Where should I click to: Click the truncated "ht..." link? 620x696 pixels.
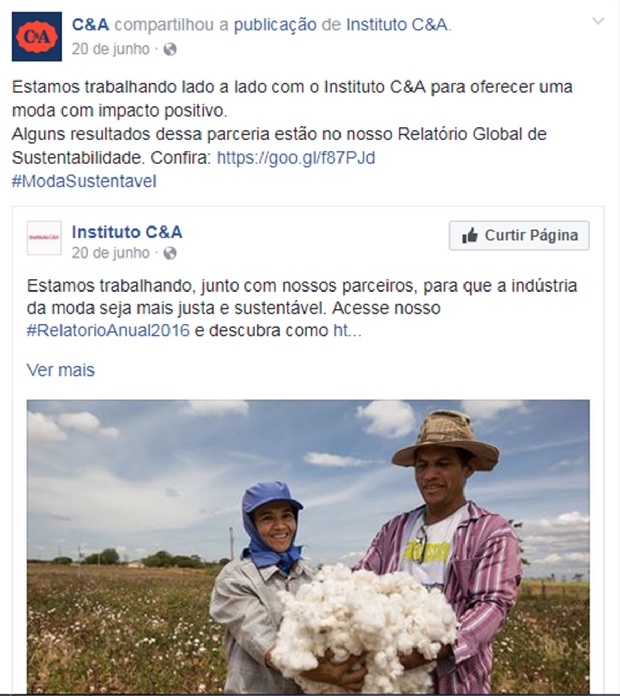click(x=348, y=331)
